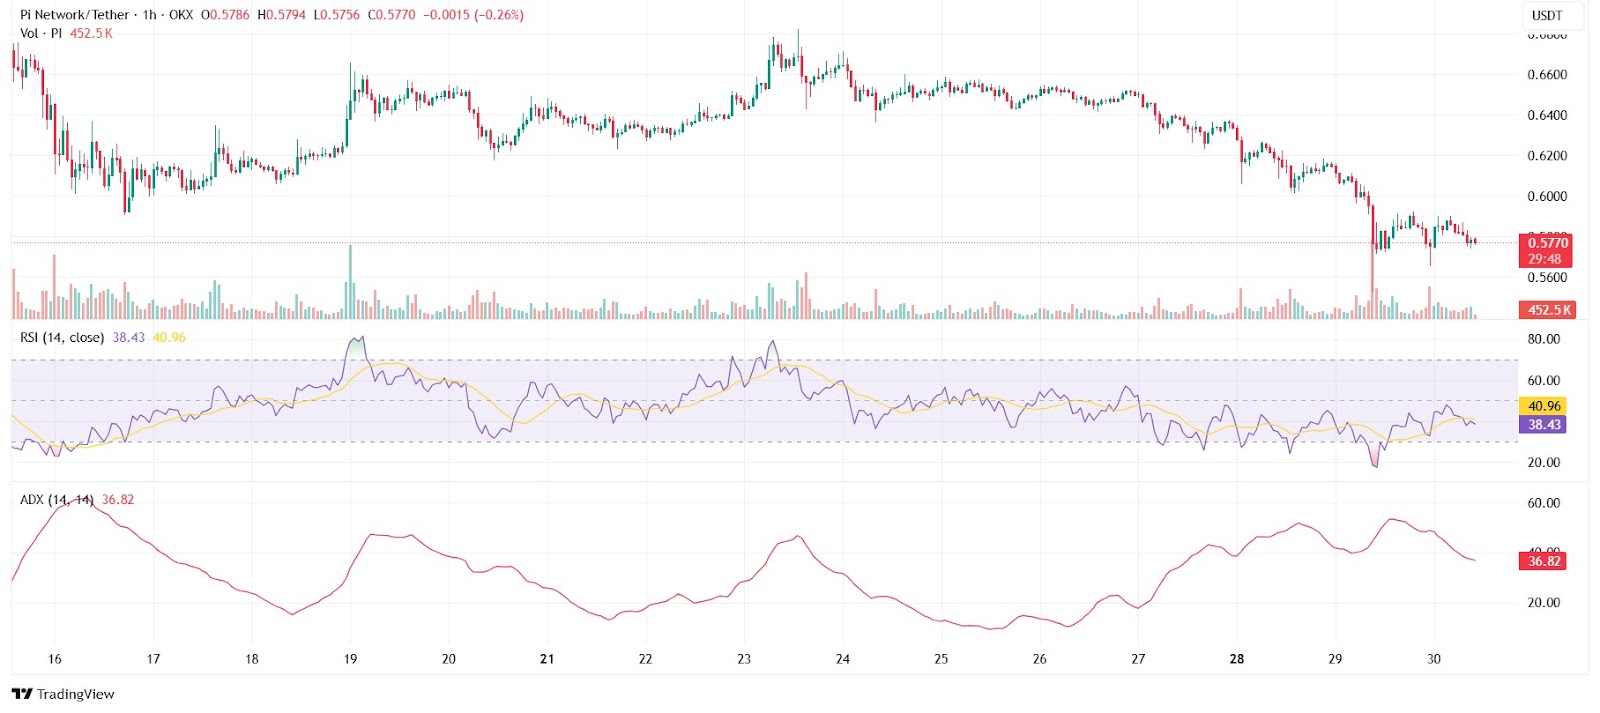Click the Pi Network/Tether symbol title
The height and width of the screenshot is (713, 1600).
tap(75, 15)
